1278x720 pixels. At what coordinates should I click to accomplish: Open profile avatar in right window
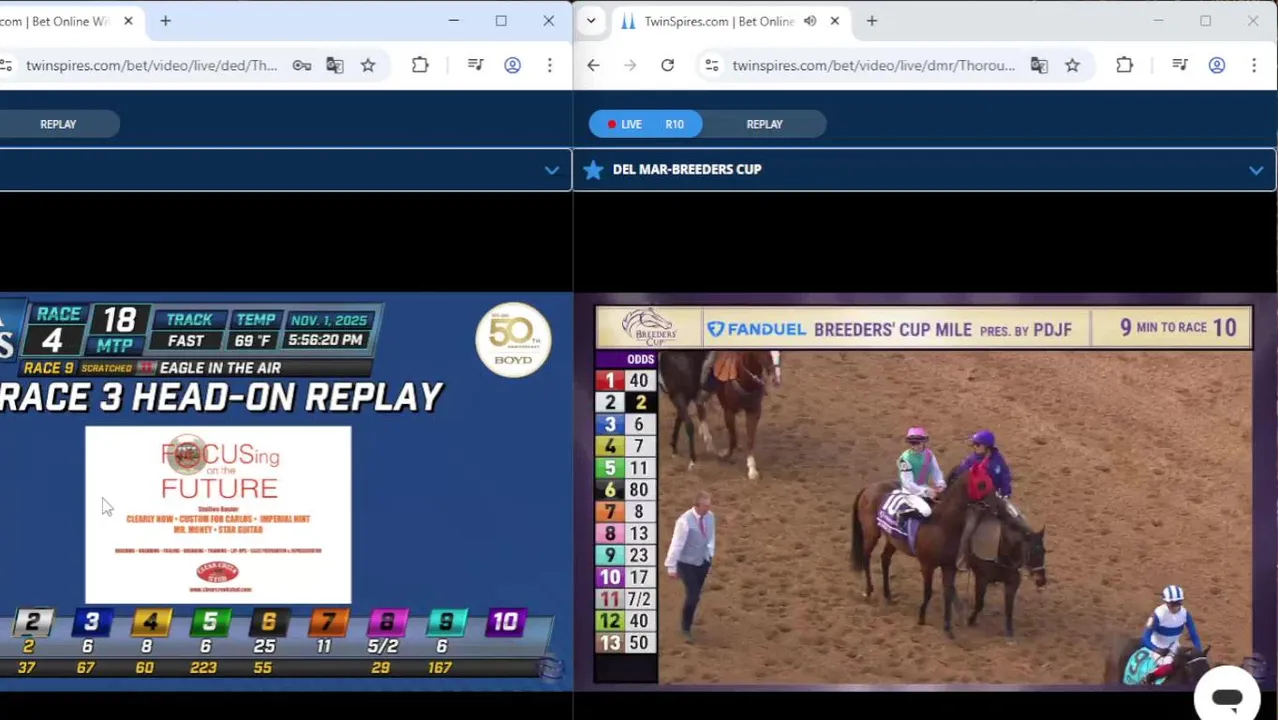coord(1216,65)
